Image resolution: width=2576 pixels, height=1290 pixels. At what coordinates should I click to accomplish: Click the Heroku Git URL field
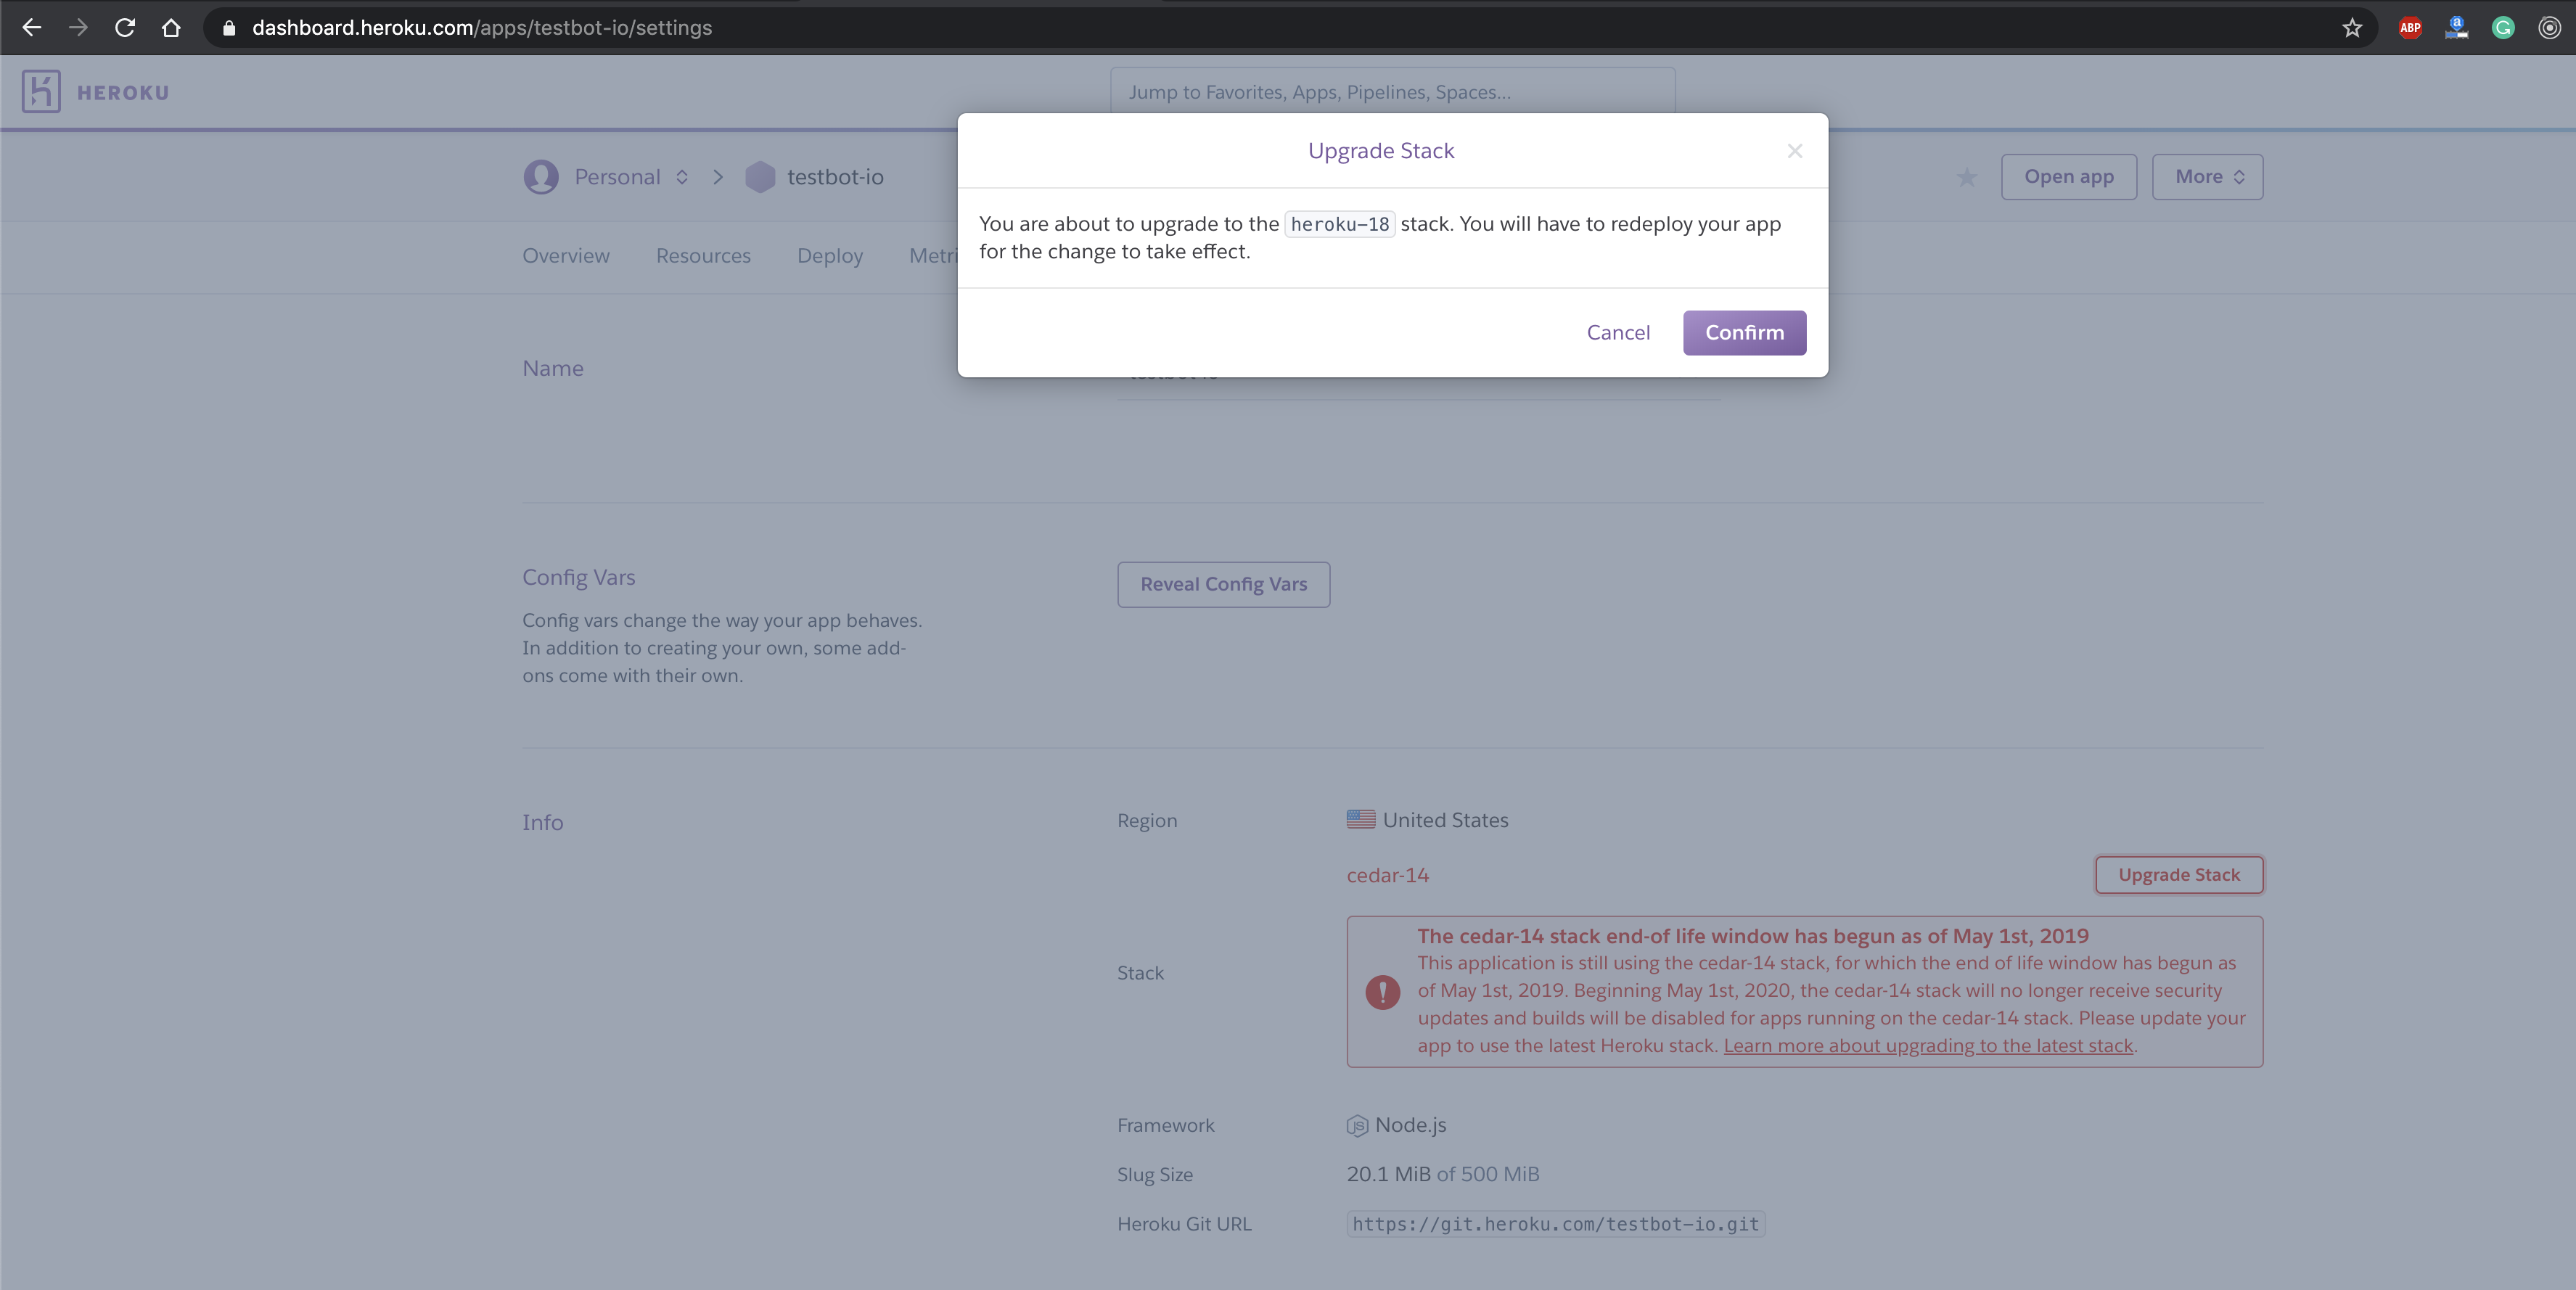pos(1555,1224)
